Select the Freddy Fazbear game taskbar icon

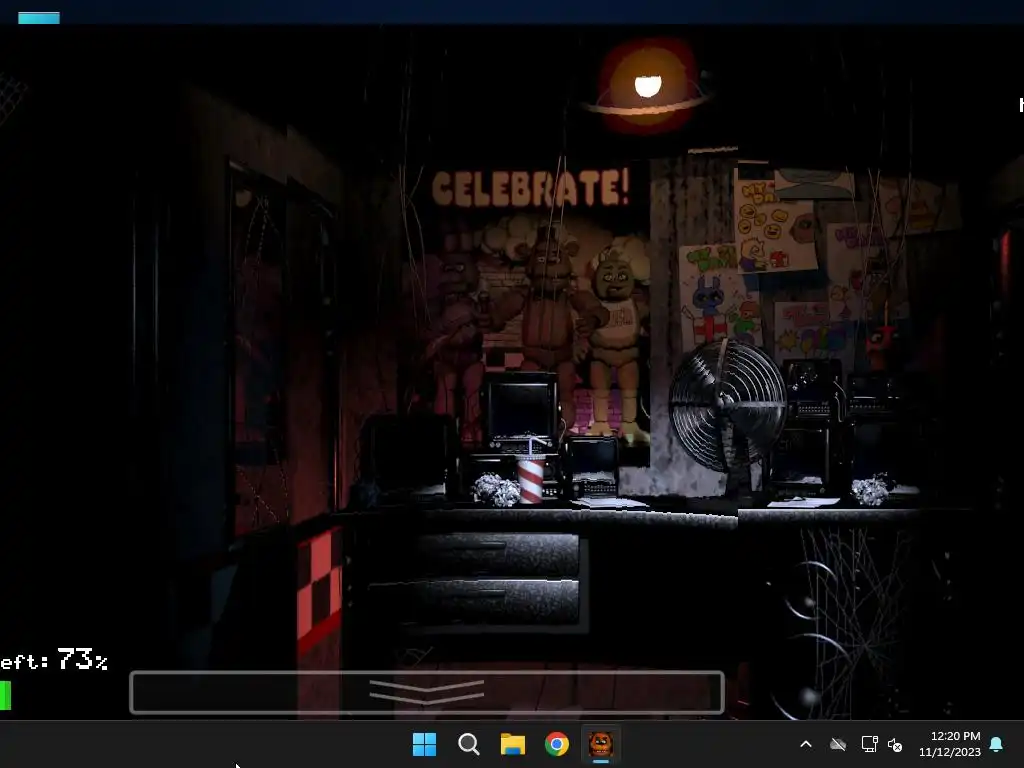[x=601, y=744]
